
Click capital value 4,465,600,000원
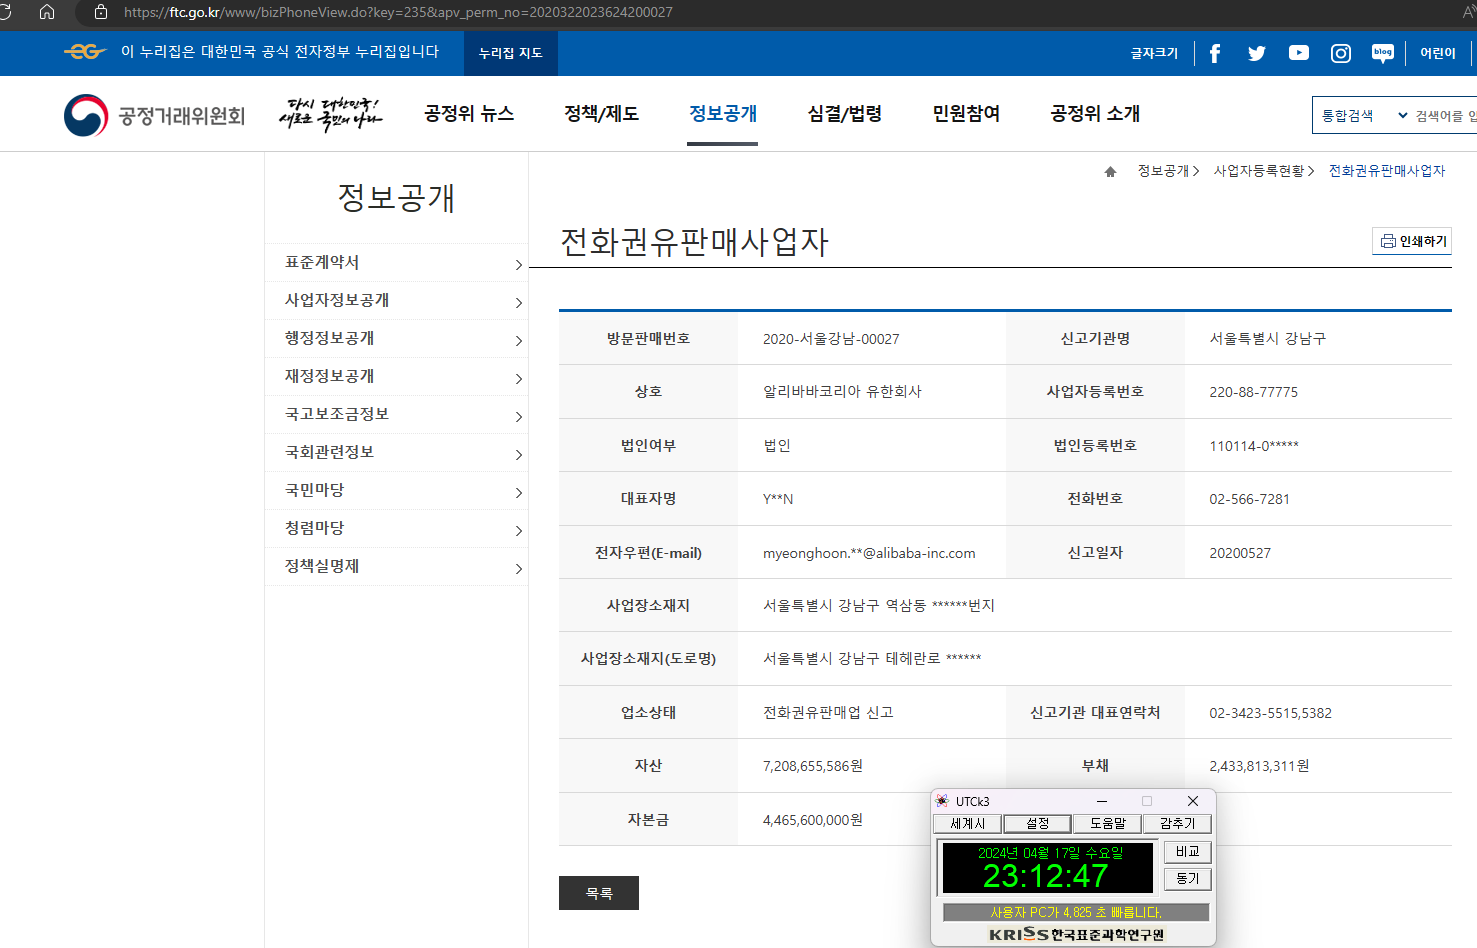tap(813, 820)
